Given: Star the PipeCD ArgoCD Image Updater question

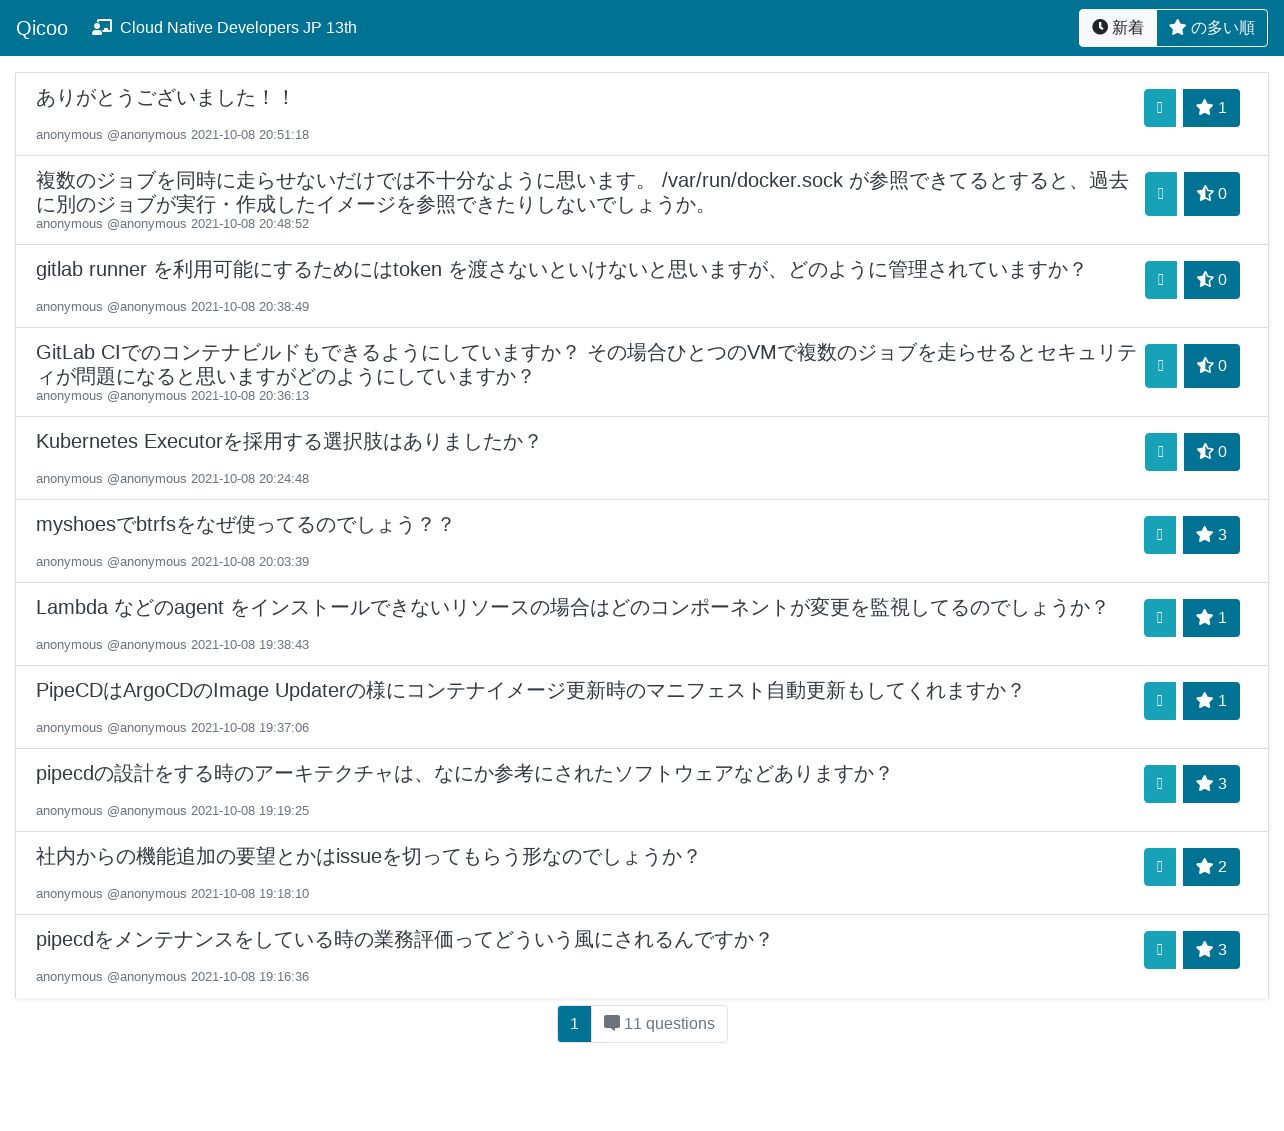Looking at the screenshot, I should (1211, 701).
